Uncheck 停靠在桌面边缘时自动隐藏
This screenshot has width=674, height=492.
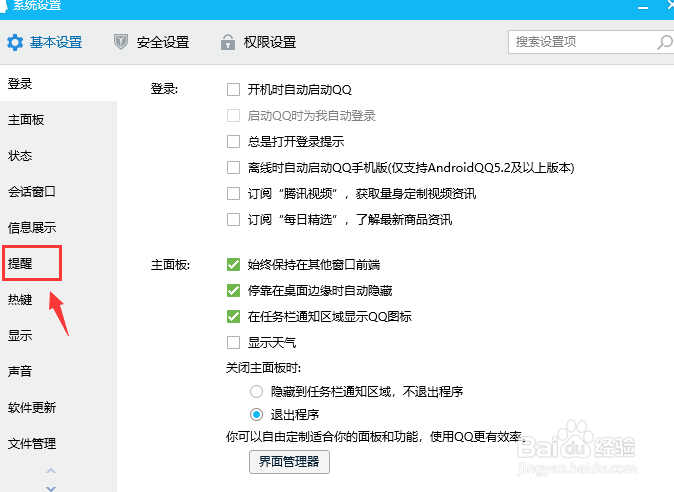233,291
